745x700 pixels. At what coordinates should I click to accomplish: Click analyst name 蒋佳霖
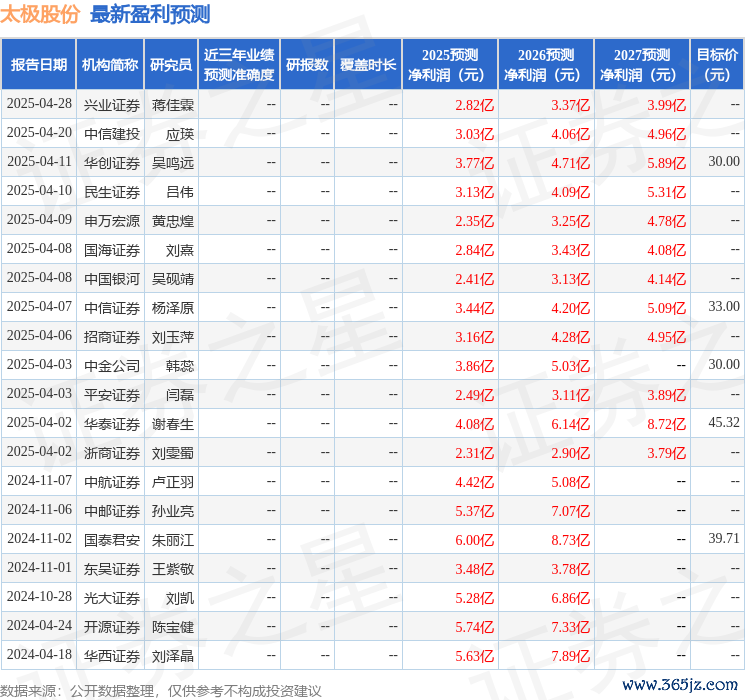click(173, 105)
